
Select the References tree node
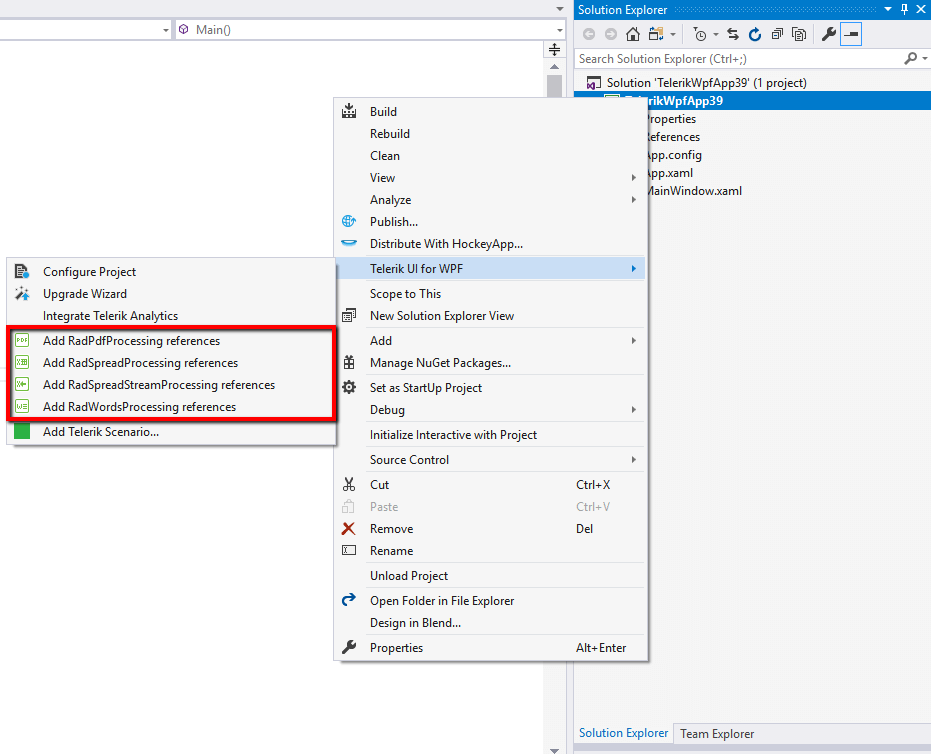pos(673,137)
